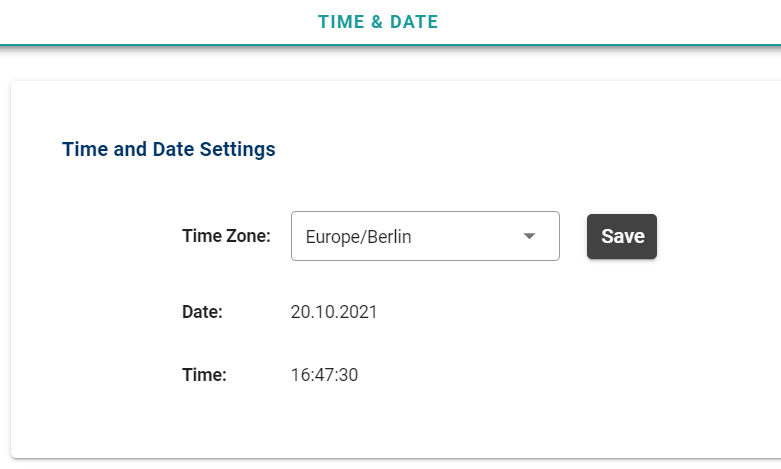The image size is (781, 469).
Task: Click the day digits of the date
Action: tap(300, 312)
